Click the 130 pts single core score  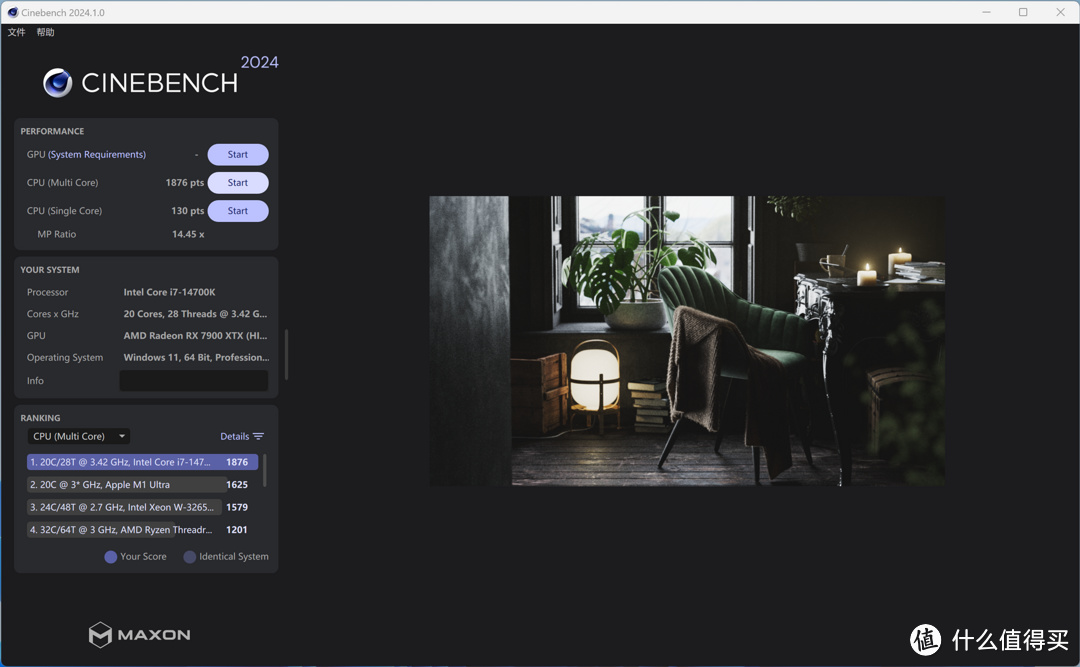(x=187, y=211)
